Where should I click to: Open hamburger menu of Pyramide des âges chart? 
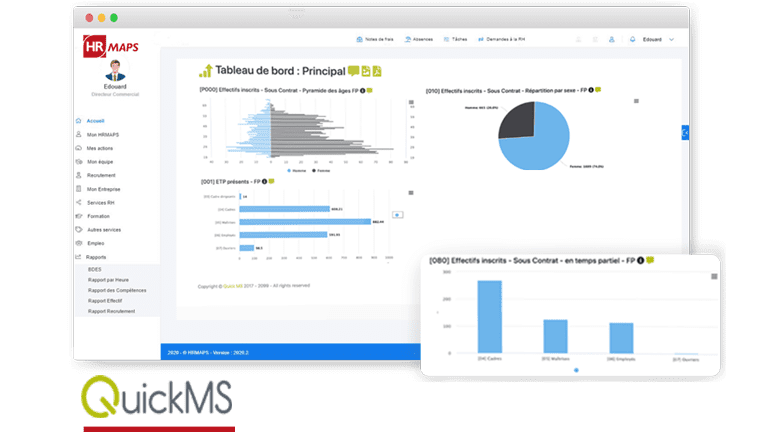[411, 102]
